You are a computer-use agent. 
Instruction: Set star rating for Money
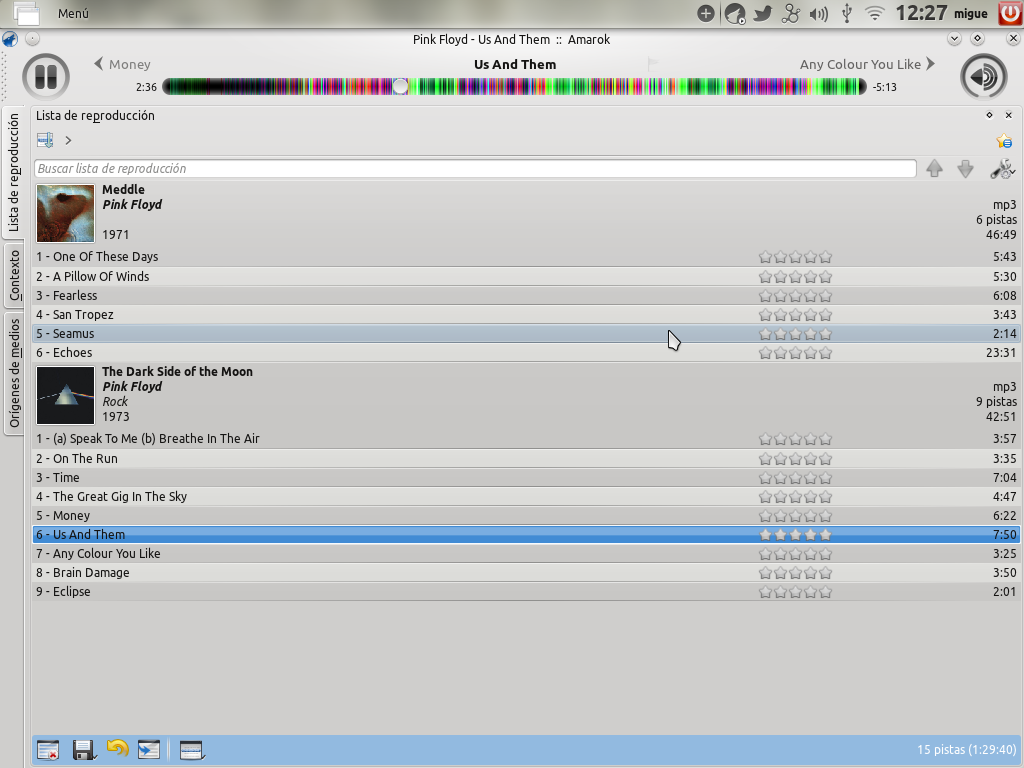[795, 516]
